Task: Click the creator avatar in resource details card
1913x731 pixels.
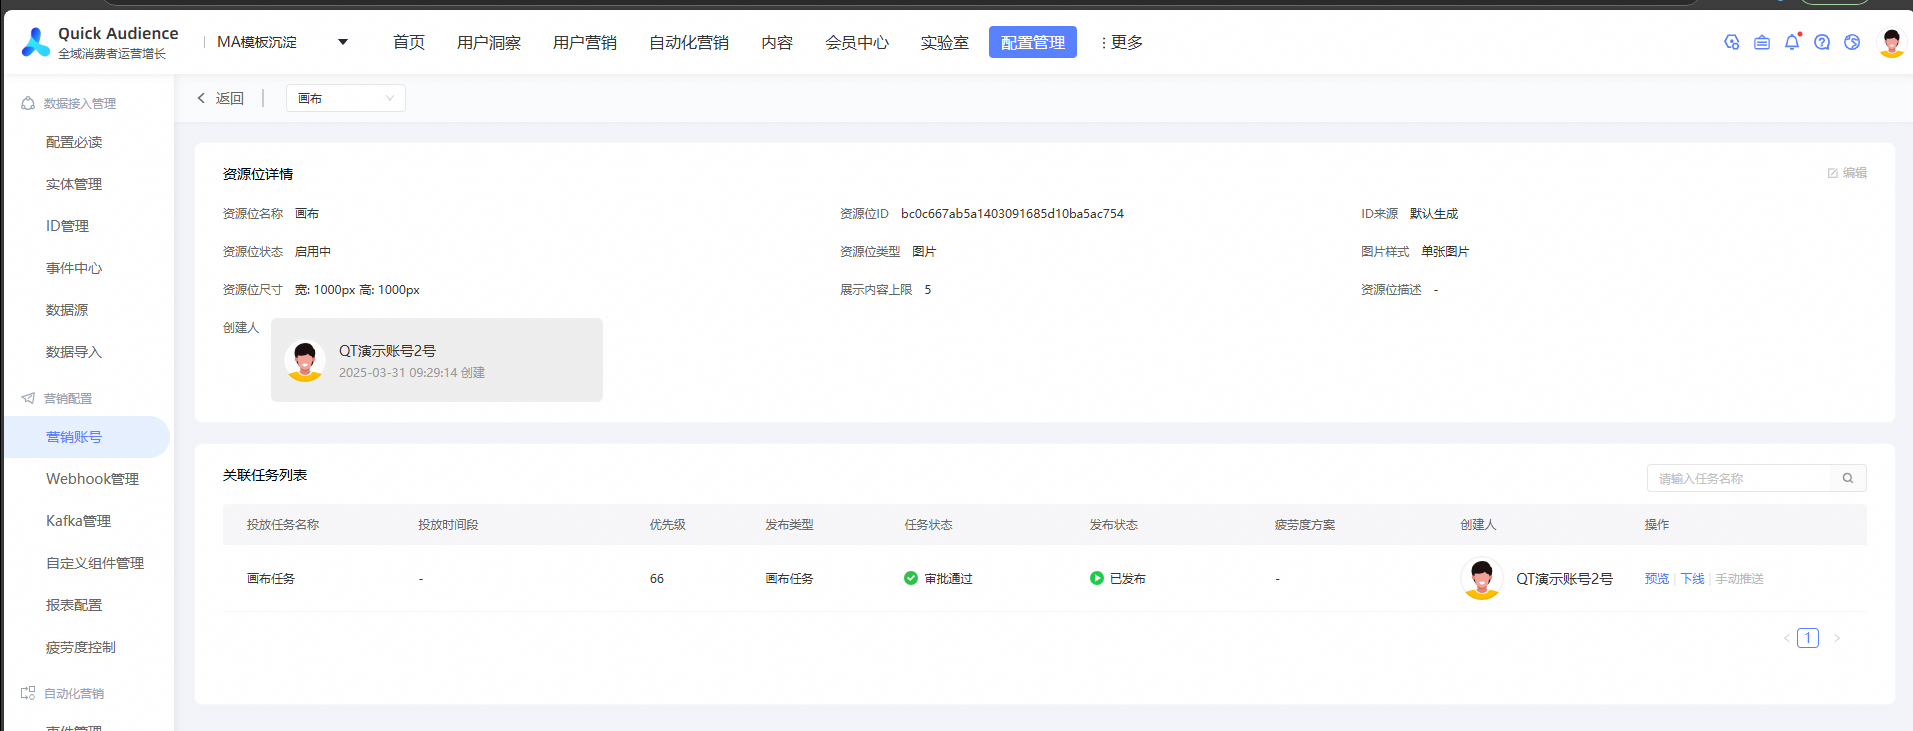Action: 305,360
